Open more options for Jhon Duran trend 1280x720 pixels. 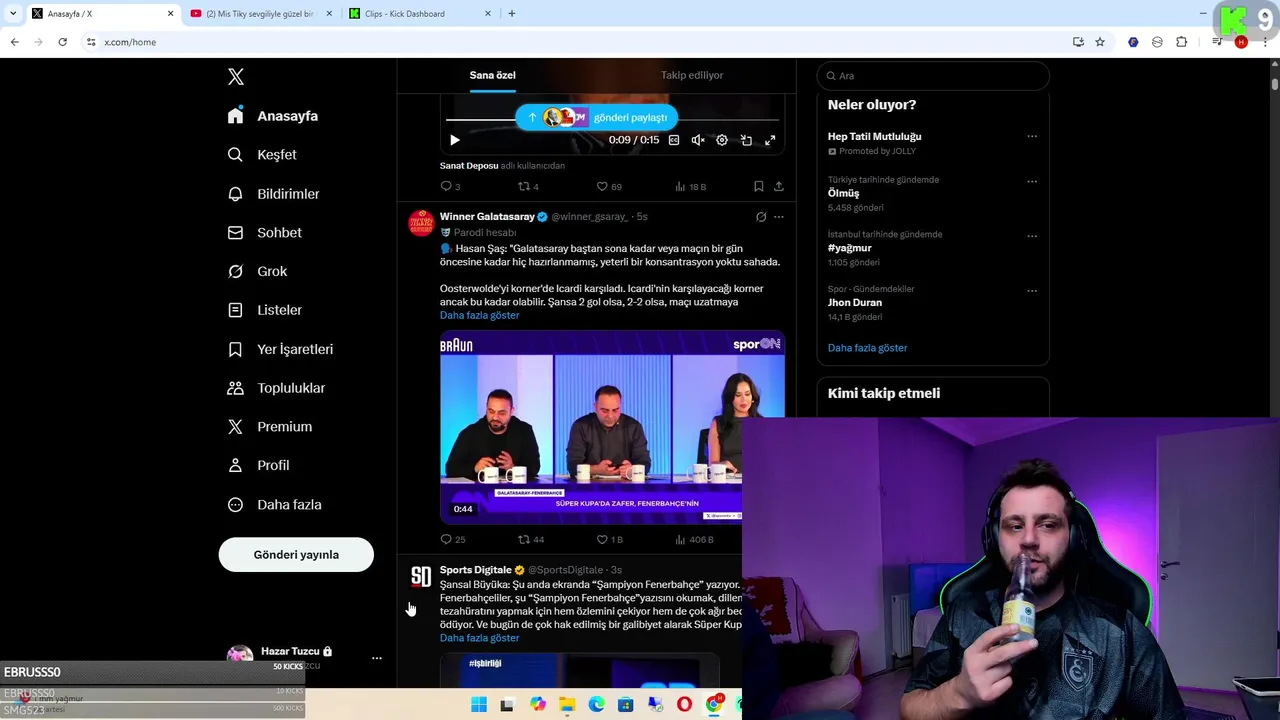tap(1032, 291)
